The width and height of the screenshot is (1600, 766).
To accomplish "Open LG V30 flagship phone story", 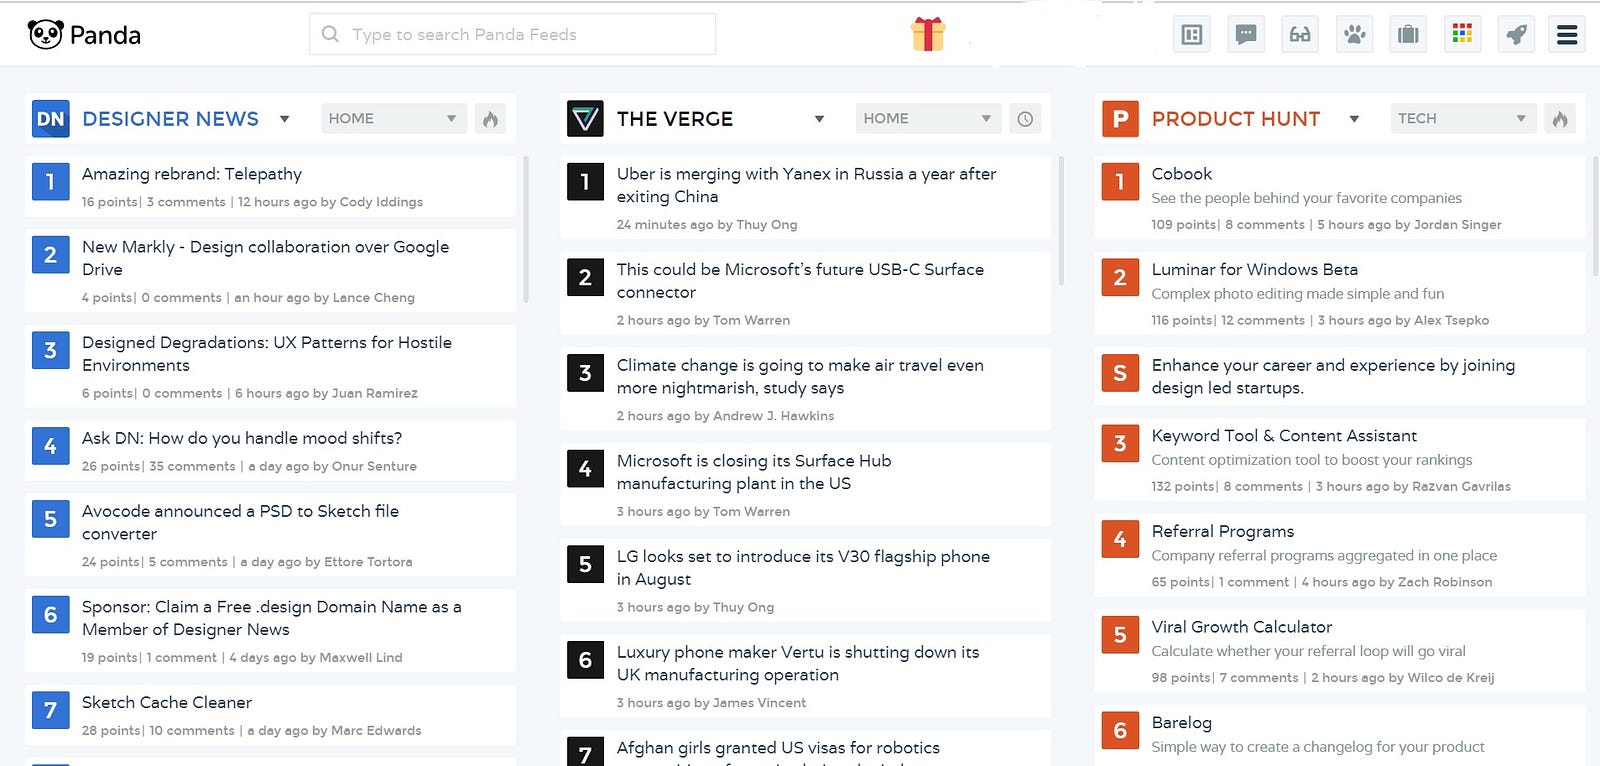I will coord(803,568).
